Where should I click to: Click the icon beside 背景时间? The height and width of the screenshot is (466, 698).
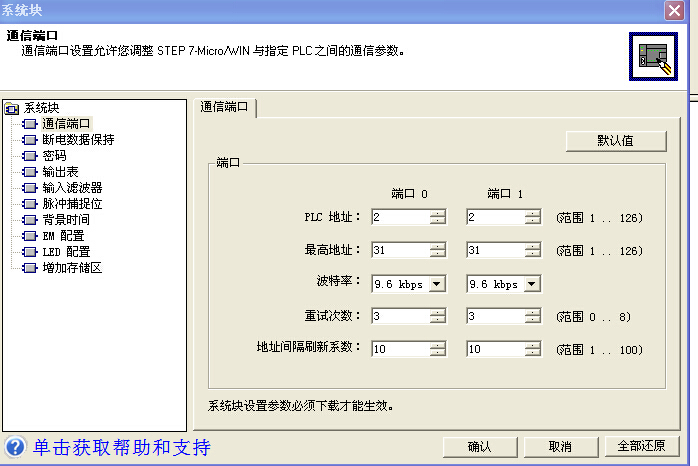tap(29, 220)
